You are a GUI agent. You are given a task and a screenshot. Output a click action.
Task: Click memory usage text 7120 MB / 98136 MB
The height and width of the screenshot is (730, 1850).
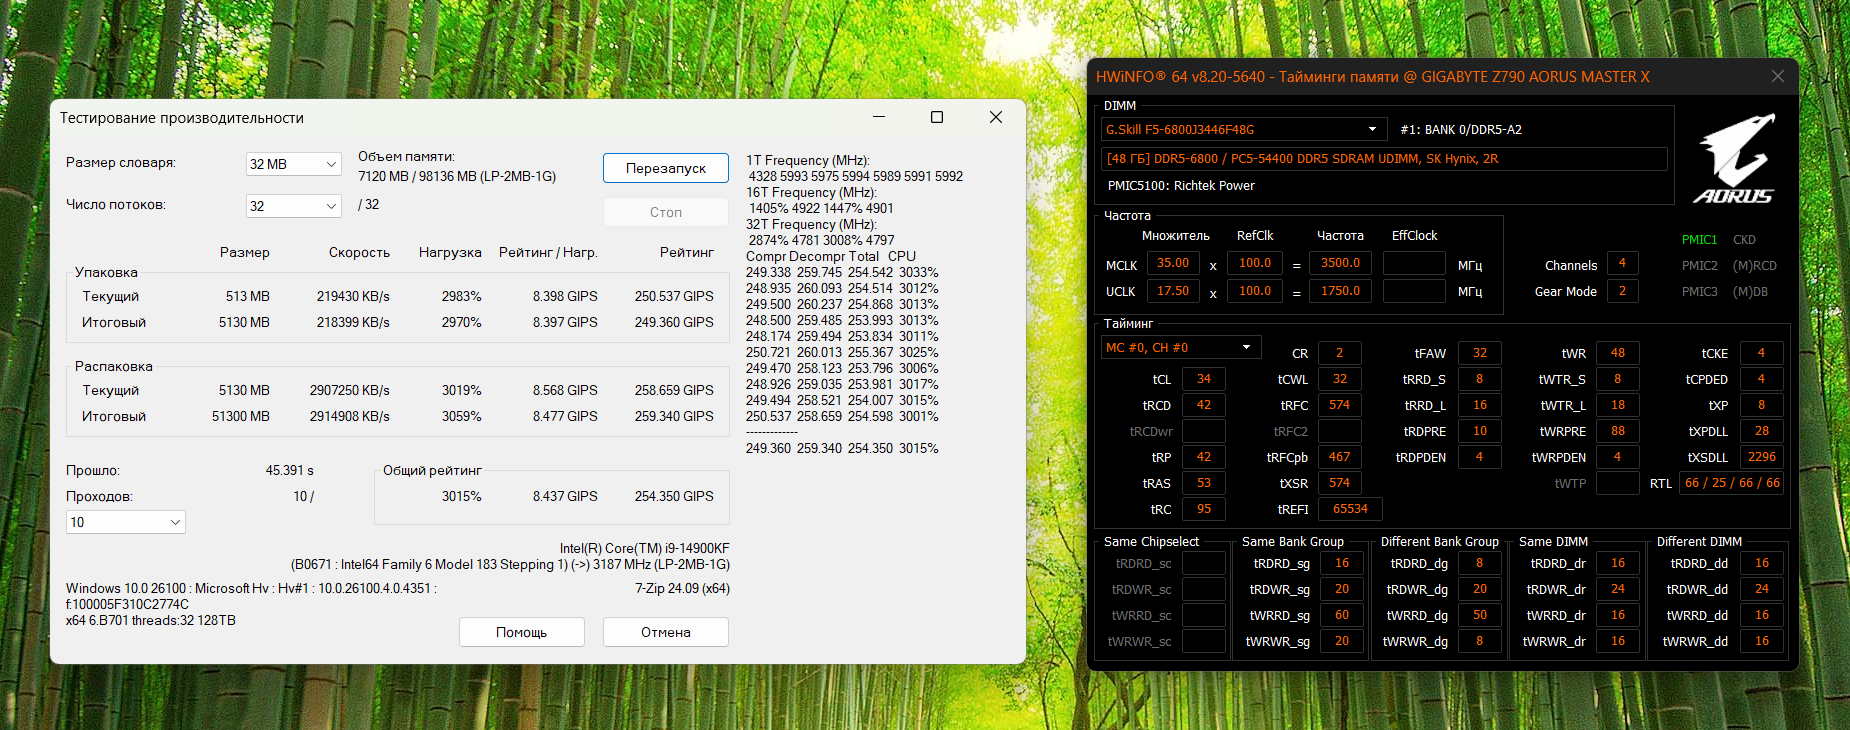click(457, 177)
